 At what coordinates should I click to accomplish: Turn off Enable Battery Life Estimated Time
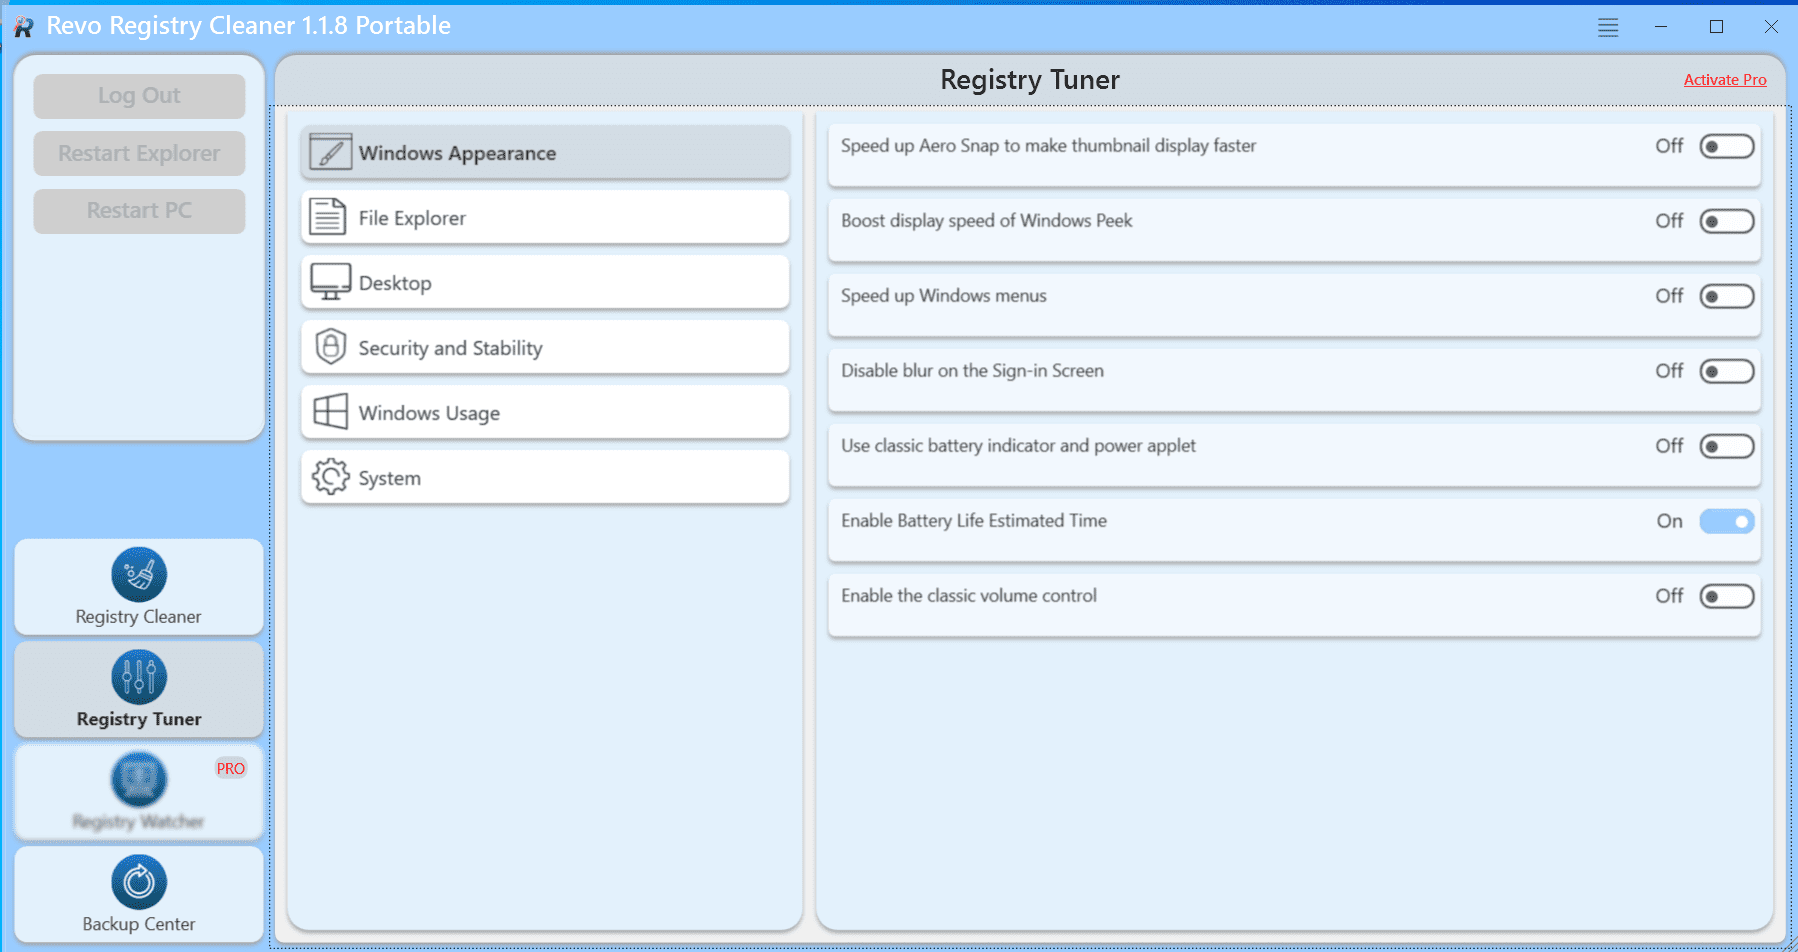point(1727,521)
